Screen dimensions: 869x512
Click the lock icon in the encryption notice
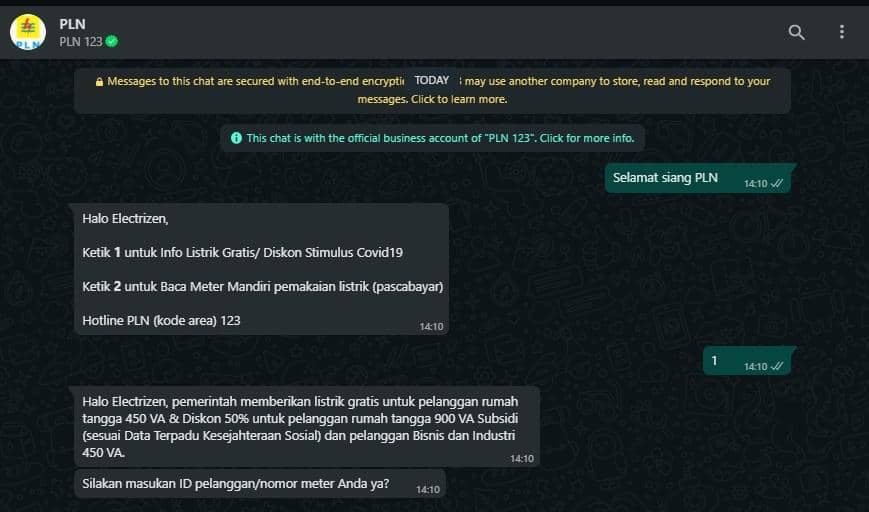pos(99,82)
